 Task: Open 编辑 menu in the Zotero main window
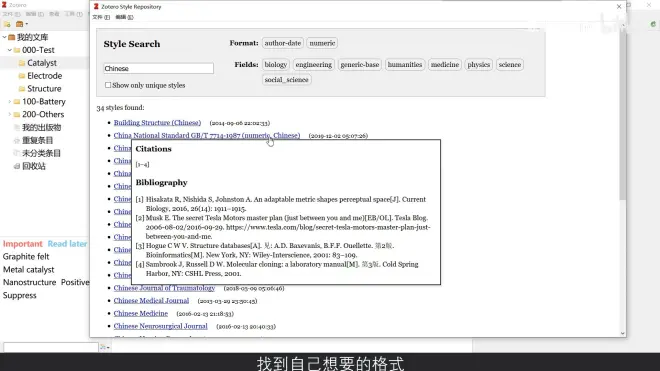tap(35, 14)
